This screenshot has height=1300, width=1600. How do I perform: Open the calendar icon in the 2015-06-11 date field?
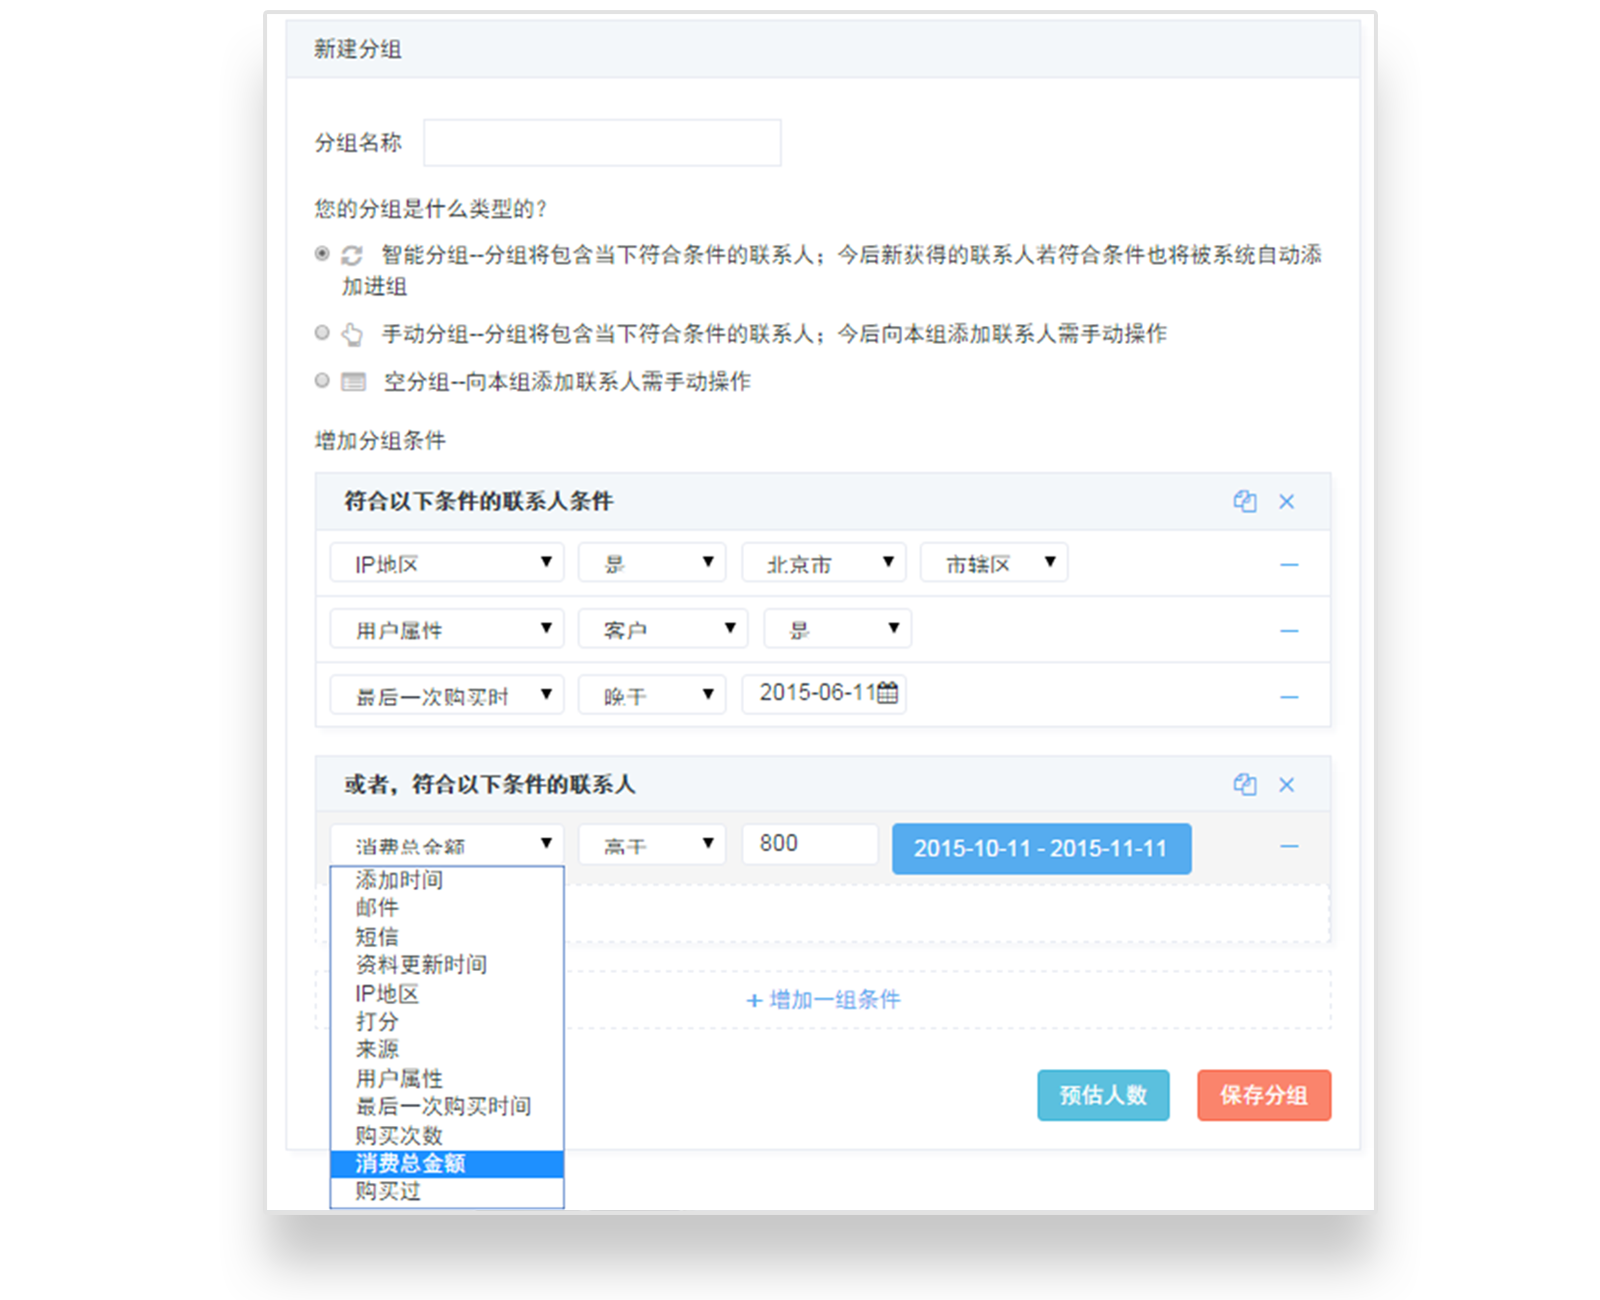coord(887,693)
